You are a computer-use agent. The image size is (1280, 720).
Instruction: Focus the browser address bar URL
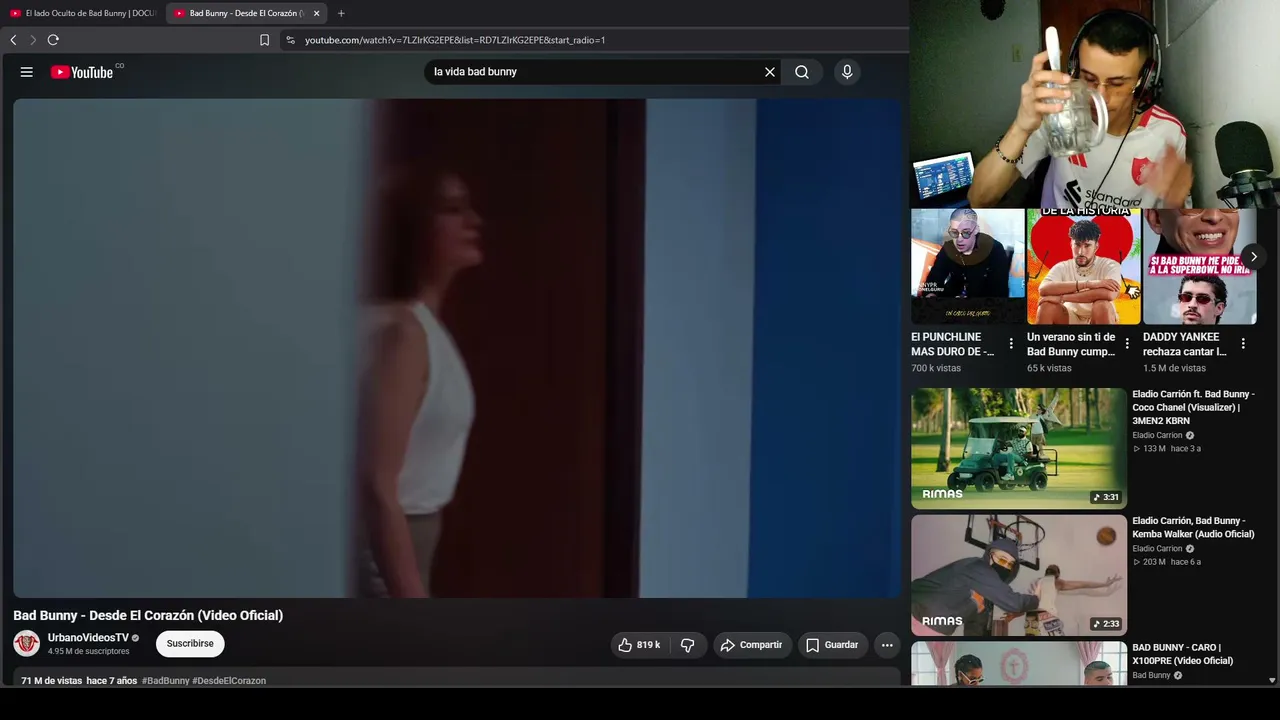pyautogui.click(x=455, y=40)
